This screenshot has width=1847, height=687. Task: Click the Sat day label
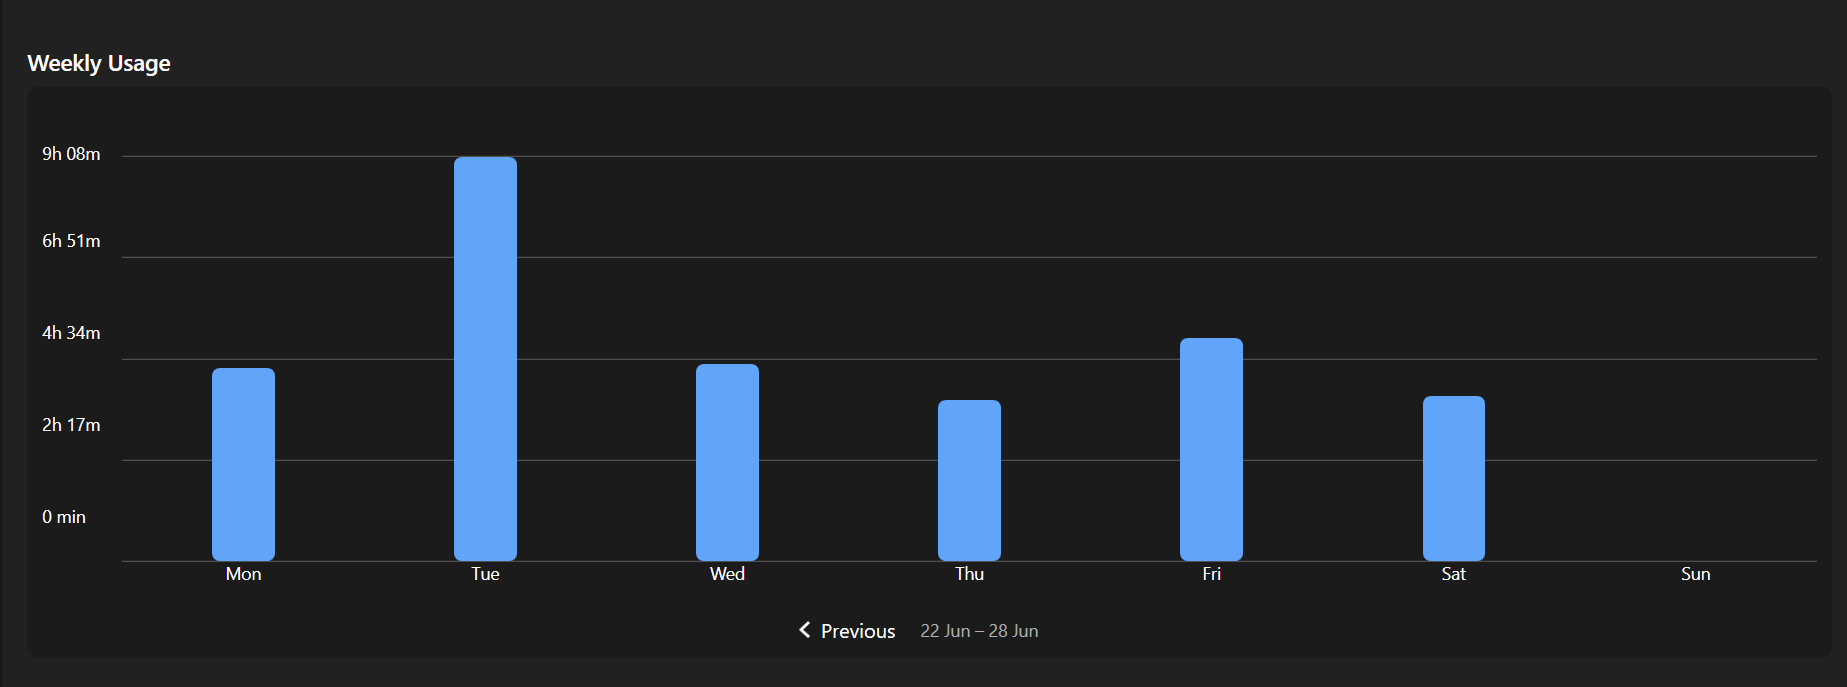pyautogui.click(x=1453, y=574)
